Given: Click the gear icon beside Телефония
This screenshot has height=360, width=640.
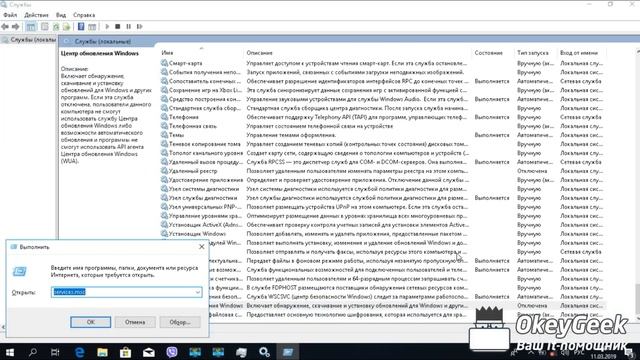Looking at the screenshot, I should coord(164,117).
